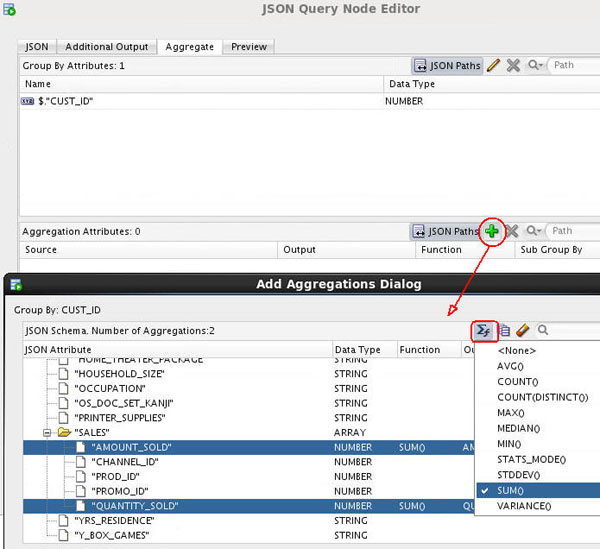
Task: Click delete X icon in Aggregation Attributes toolbar
Action: pyautogui.click(x=512, y=231)
